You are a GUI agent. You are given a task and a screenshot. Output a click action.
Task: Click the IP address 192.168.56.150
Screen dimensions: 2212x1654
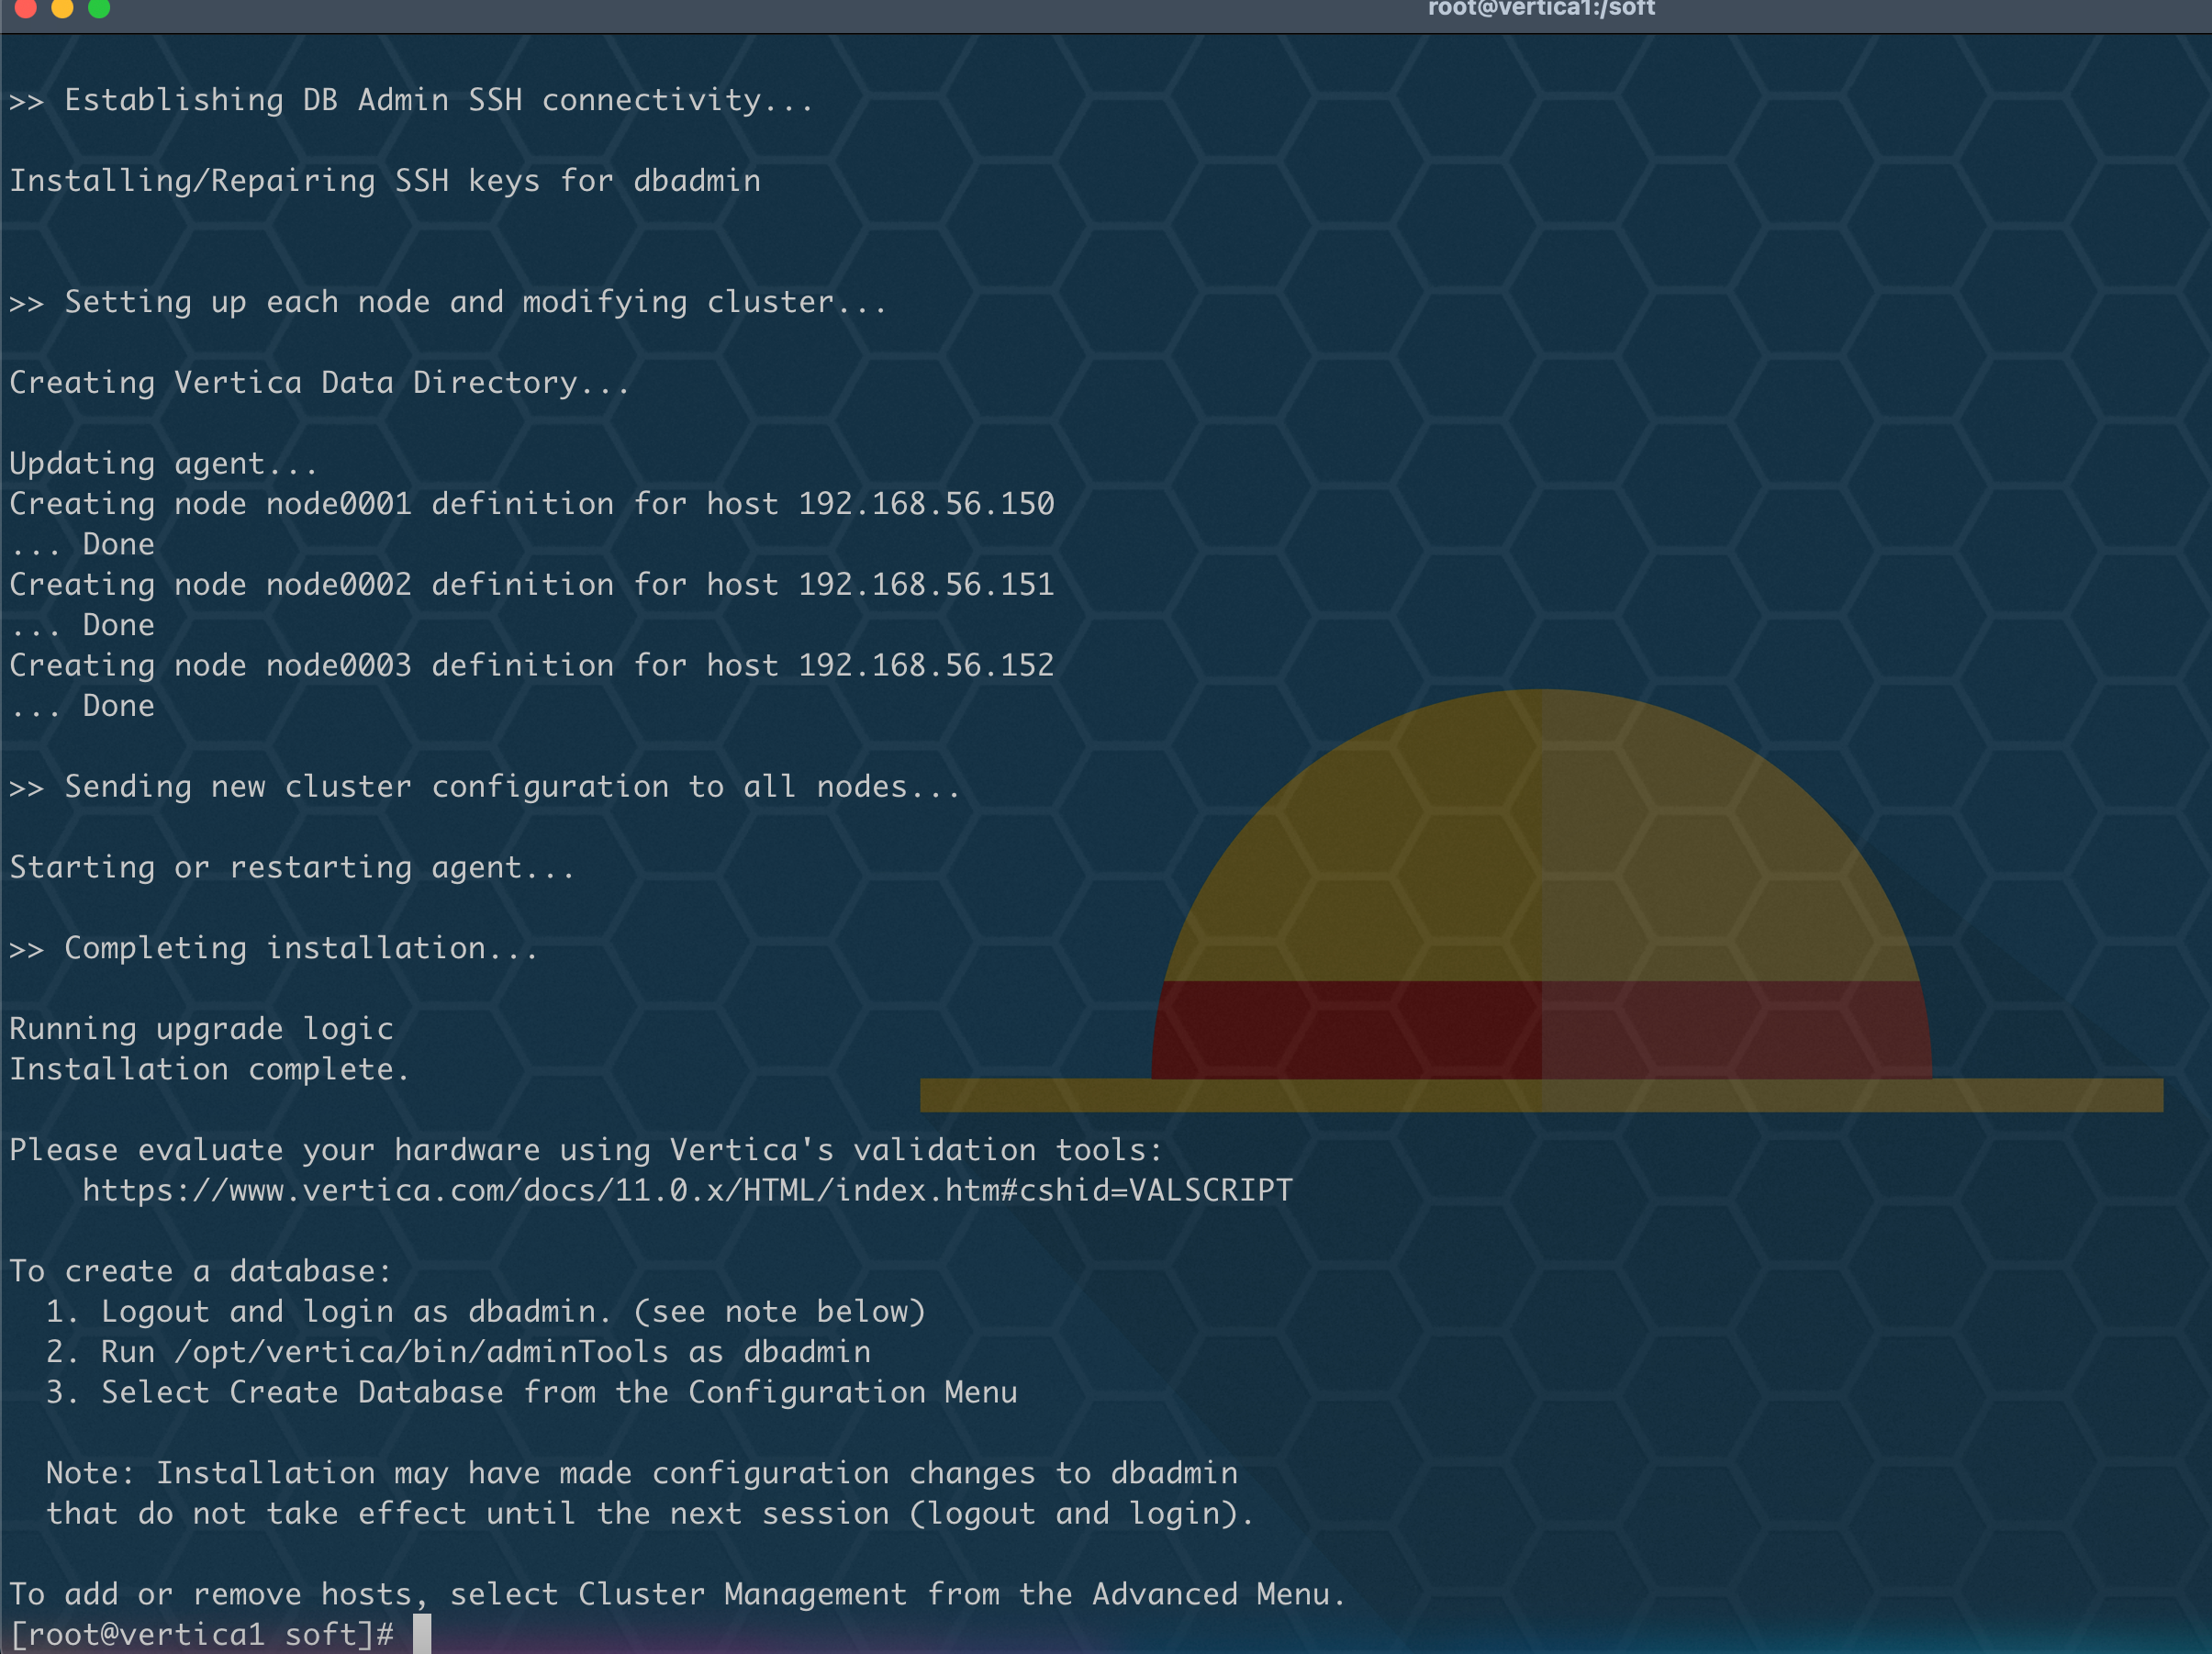pyautogui.click(x=925, y=504)
